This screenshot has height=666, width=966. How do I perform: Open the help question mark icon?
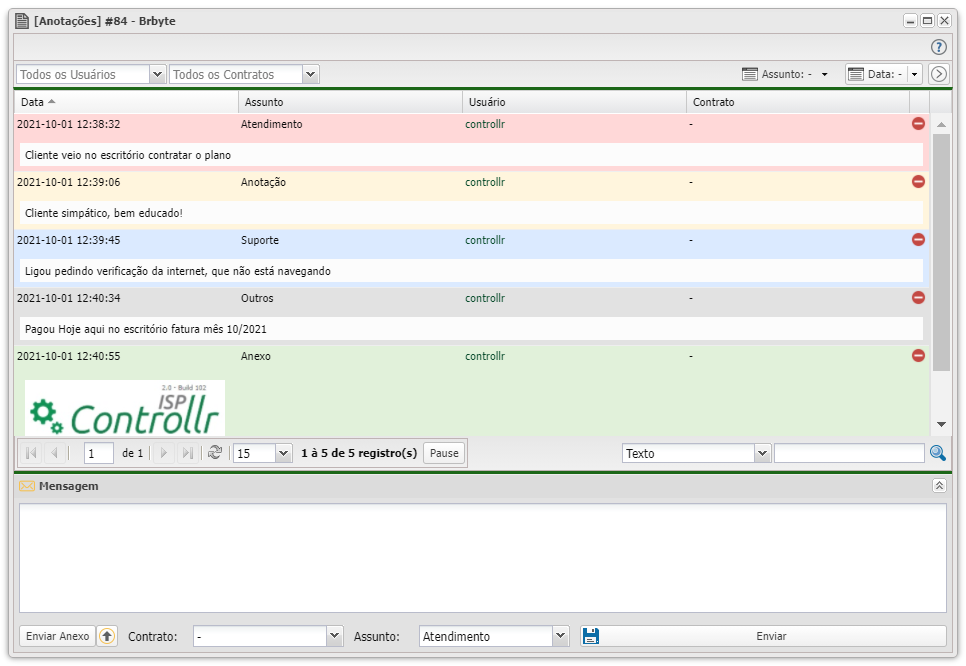[x=938, y=47]
